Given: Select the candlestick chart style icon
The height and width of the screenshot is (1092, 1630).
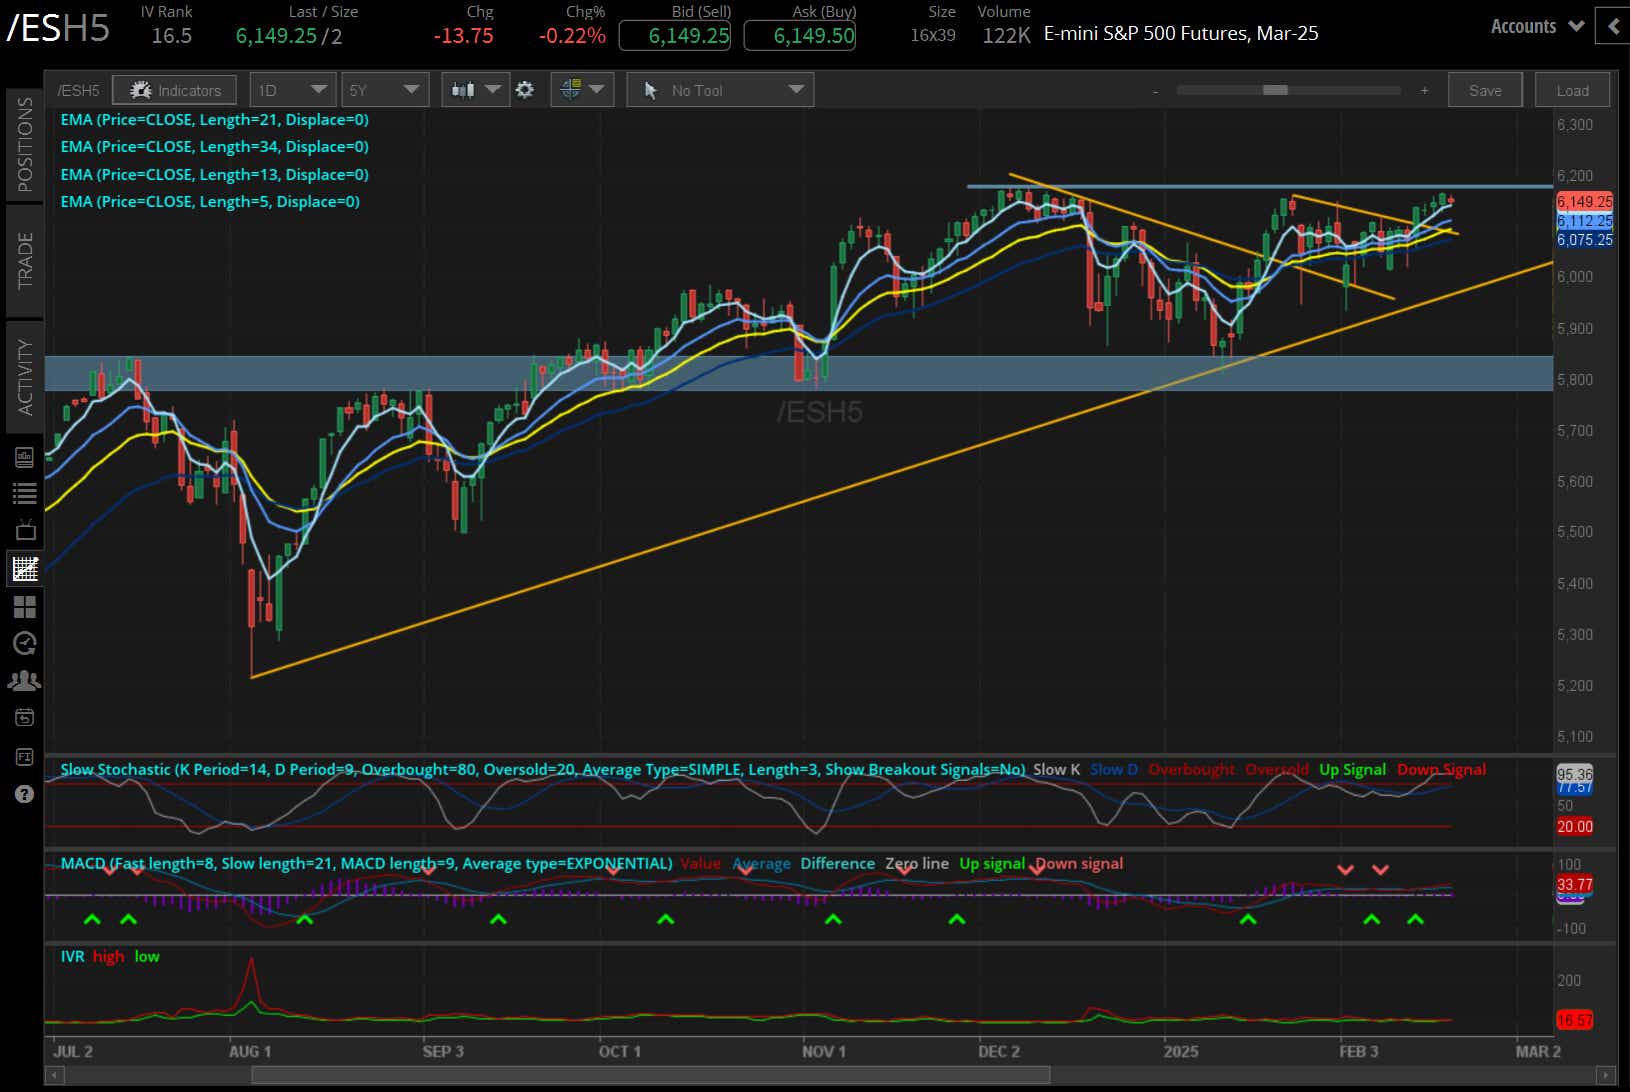Looking at the screenshot, I should coord(464,89).
